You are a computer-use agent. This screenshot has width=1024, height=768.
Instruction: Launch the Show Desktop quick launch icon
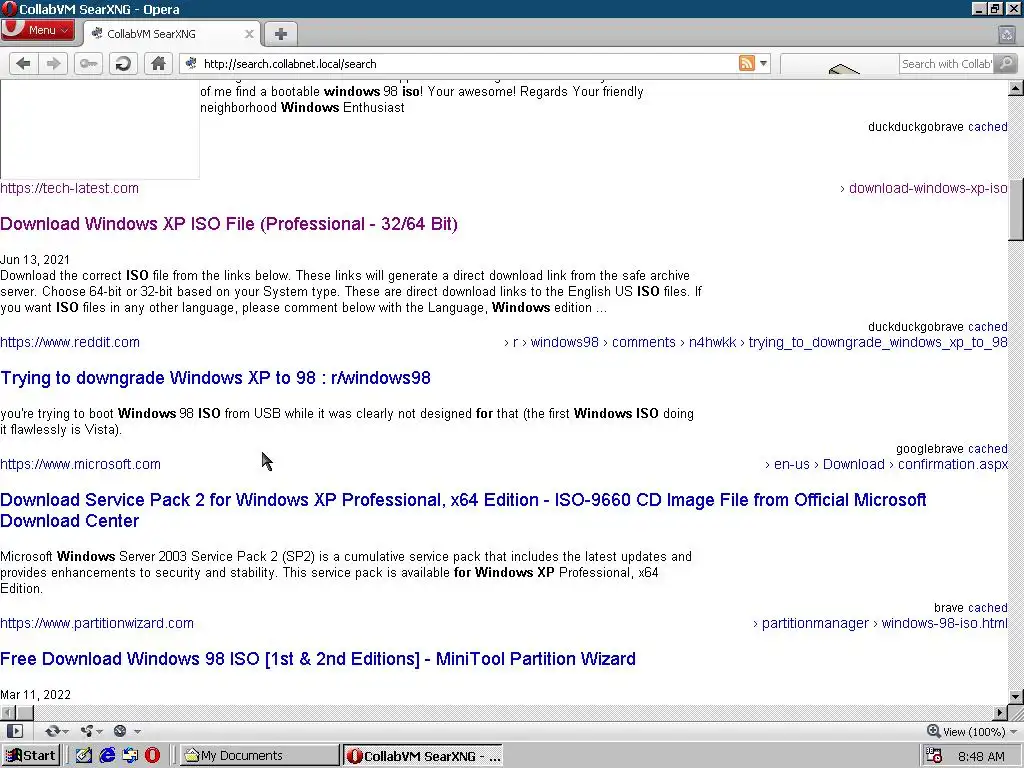[x=84, y=756]
